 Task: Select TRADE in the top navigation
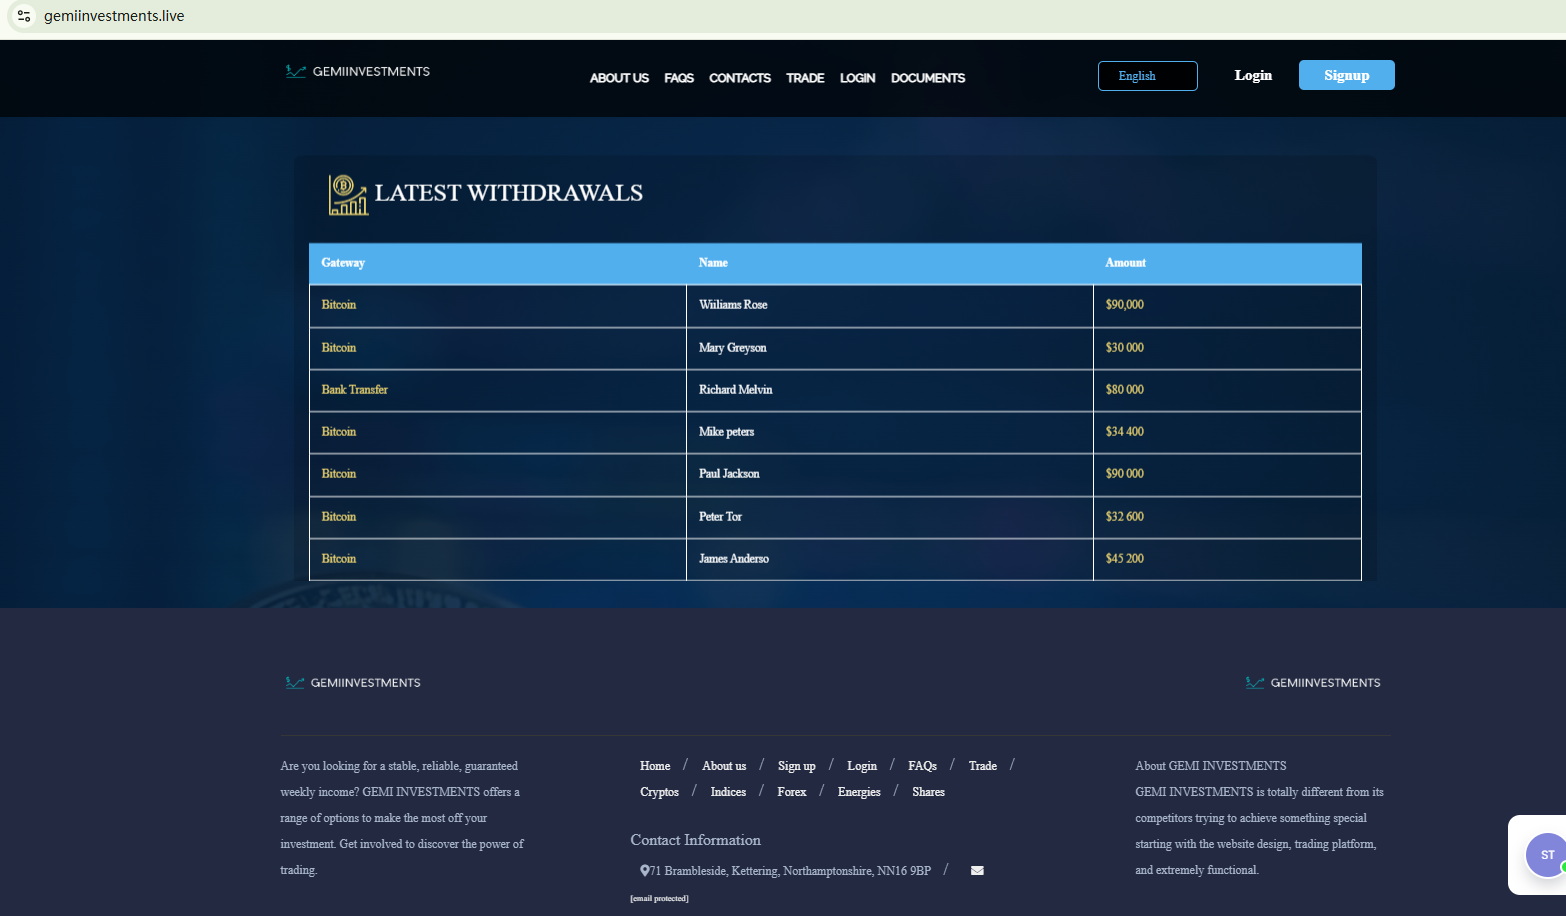coord(805,78)
